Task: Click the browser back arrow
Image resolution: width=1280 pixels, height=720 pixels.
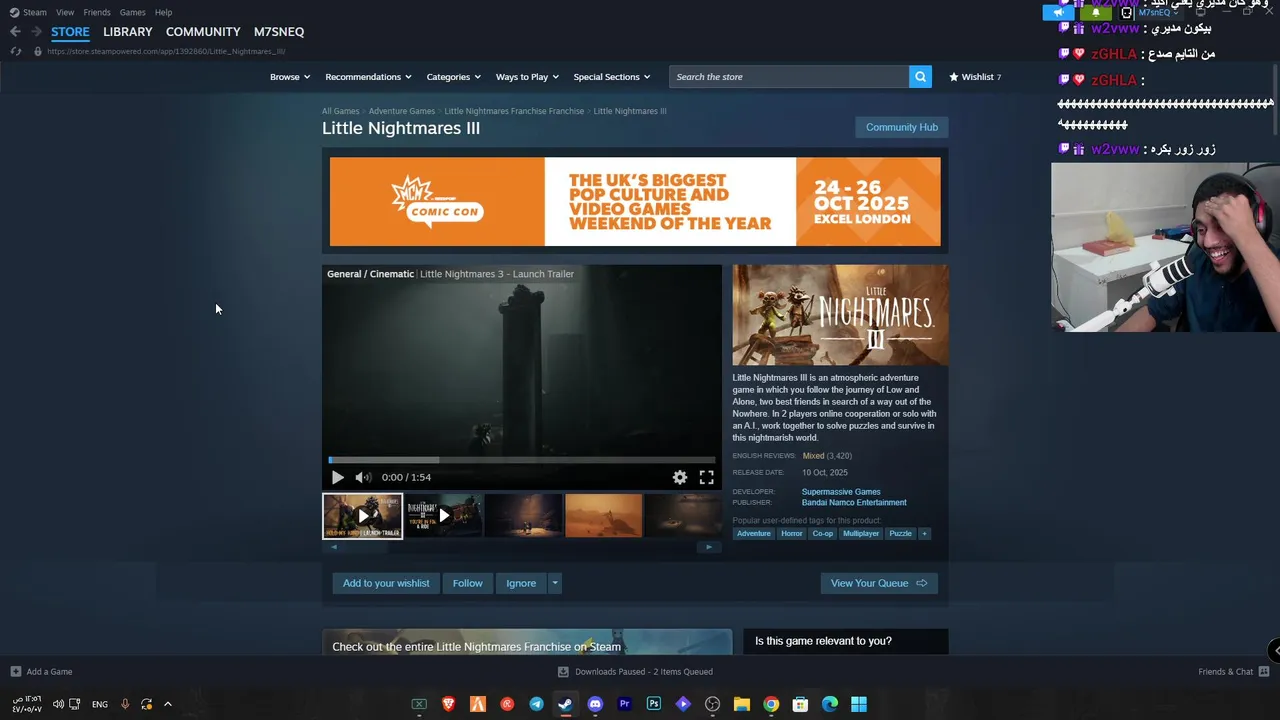Action: [x=15, y=32]
